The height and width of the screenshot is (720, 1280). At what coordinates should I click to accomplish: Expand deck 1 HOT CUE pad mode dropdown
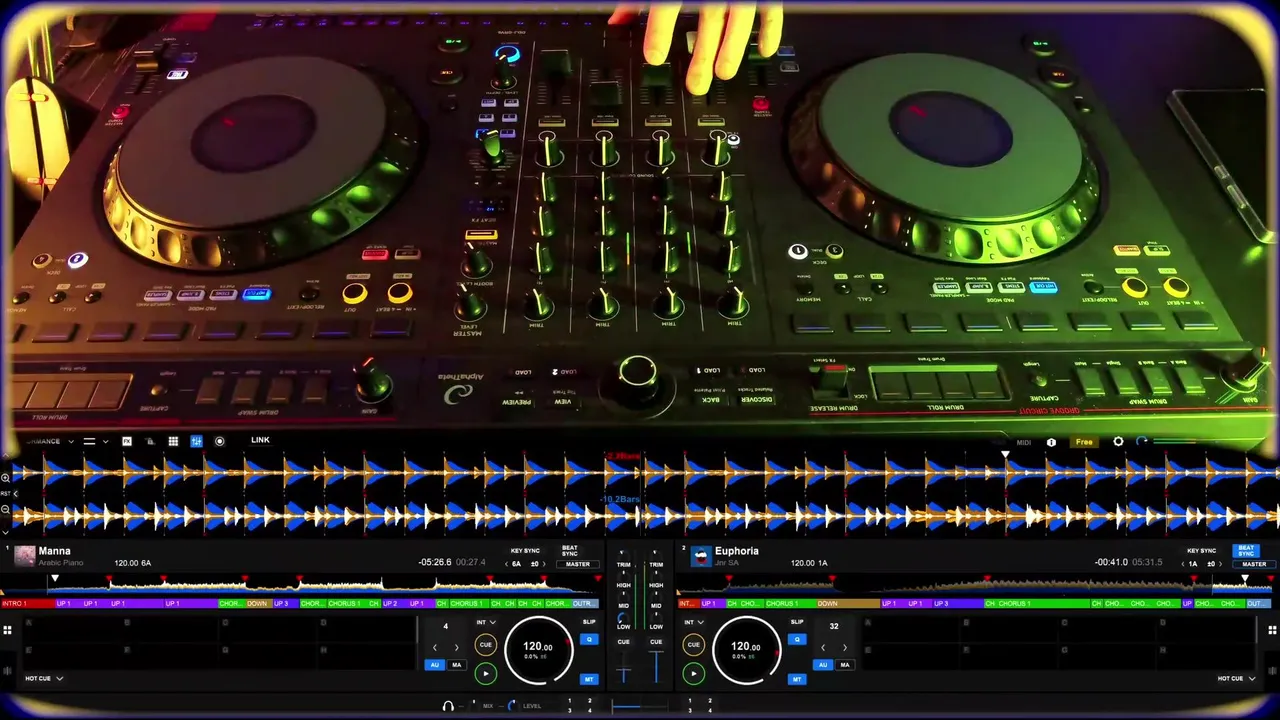pyautogui.click(x=44, y=678)
